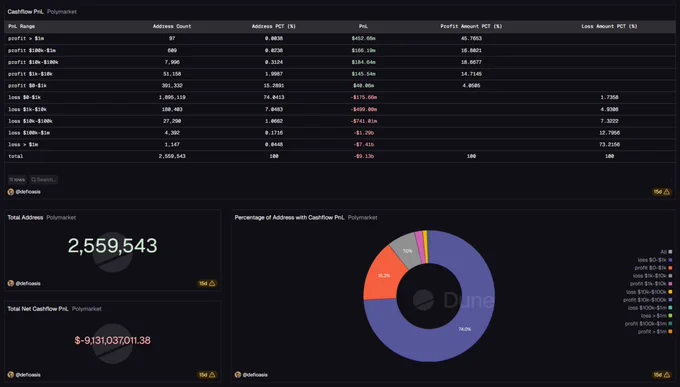680x387 pixels.
Task: Click PnL cell -$1.29b
Action: [x=364, y=133]
